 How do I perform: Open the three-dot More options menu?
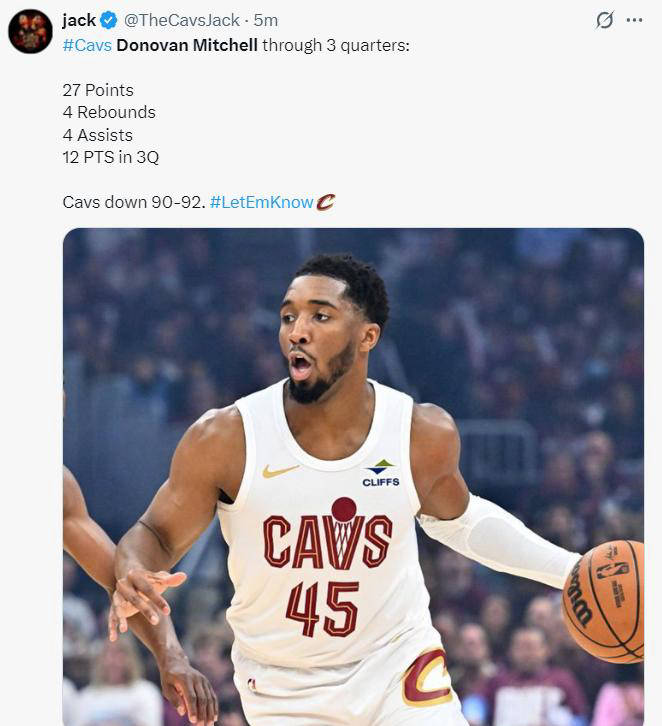(x=634, y=20)
